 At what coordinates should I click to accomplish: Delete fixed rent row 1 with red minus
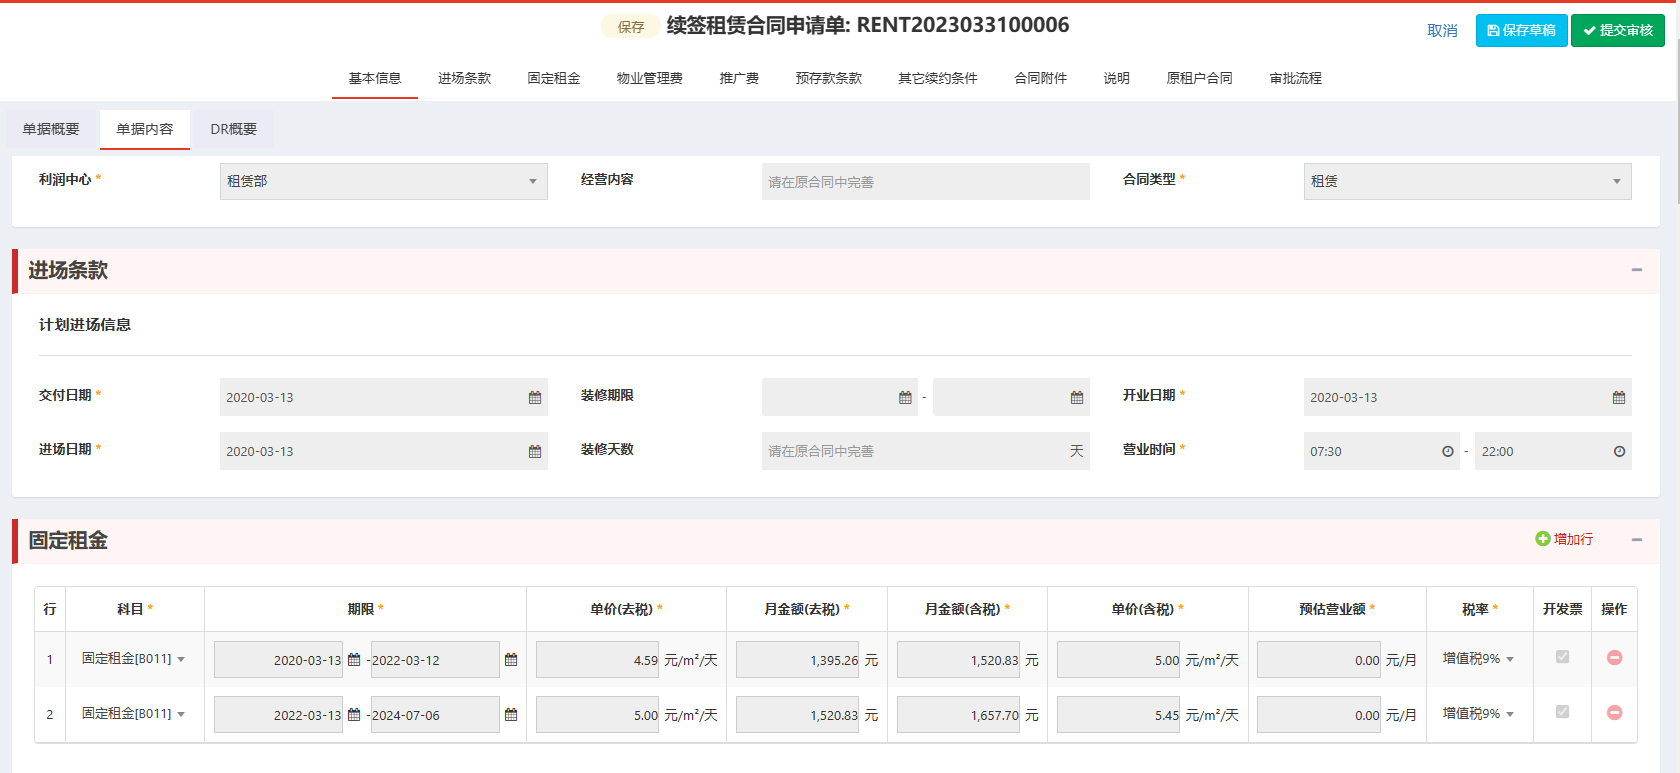(x=1614, y=658)
